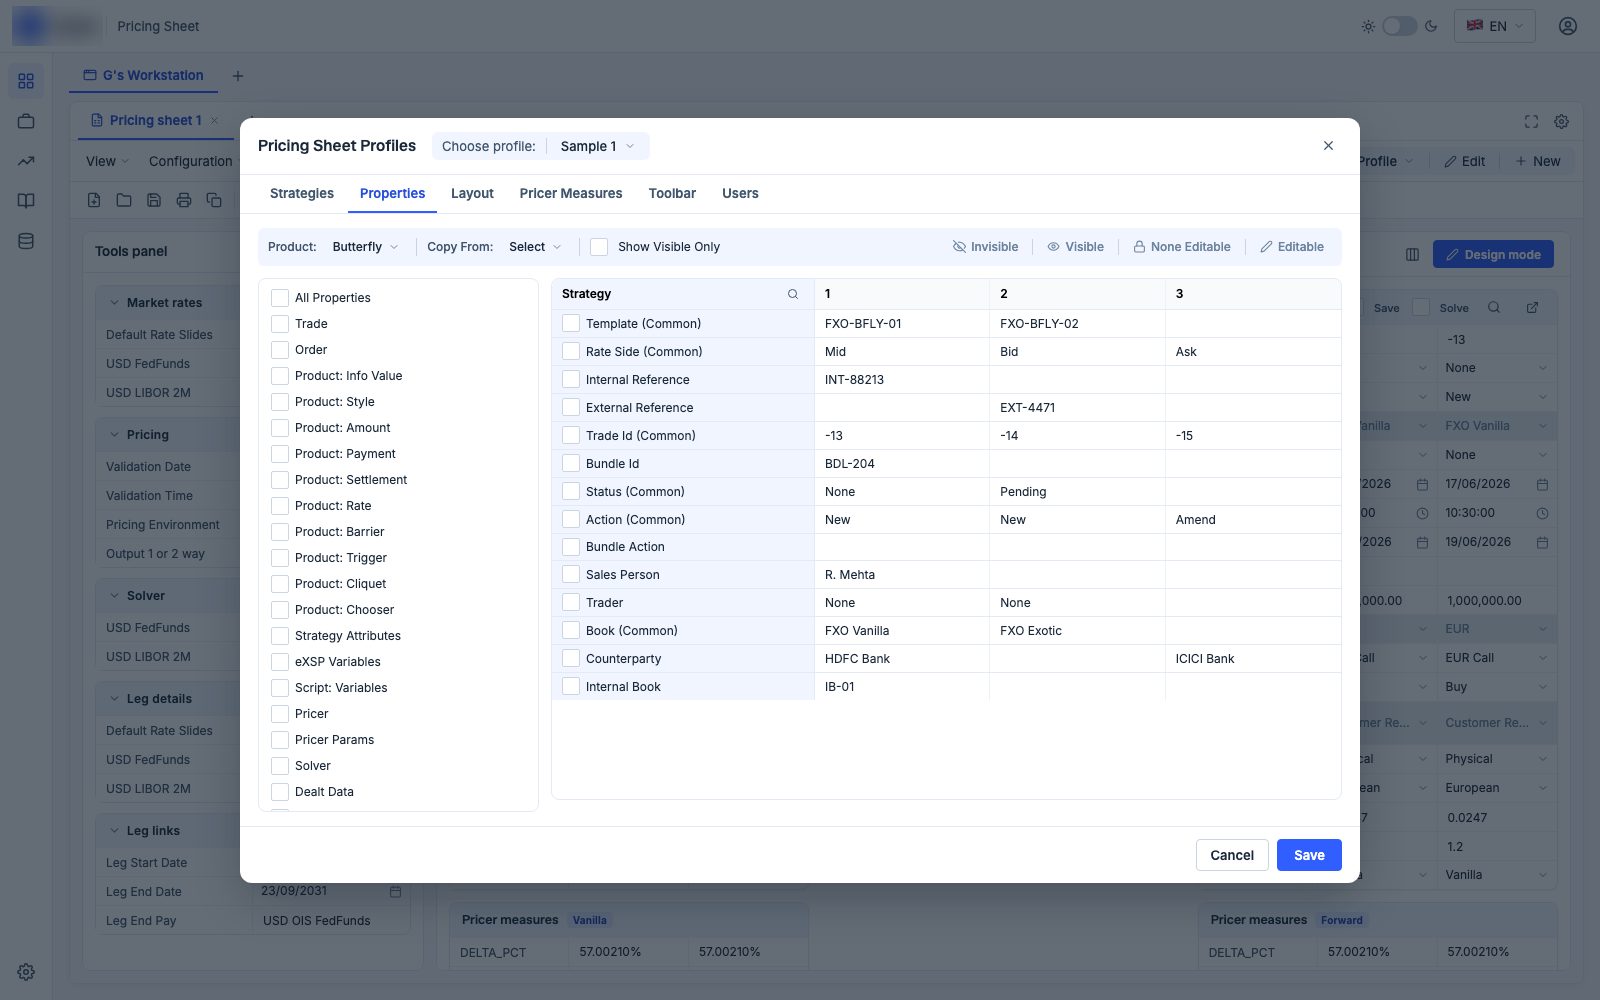1600x1000 pixels.
Task: Search strategy column with magnifier icon
Action: point(793,294)
